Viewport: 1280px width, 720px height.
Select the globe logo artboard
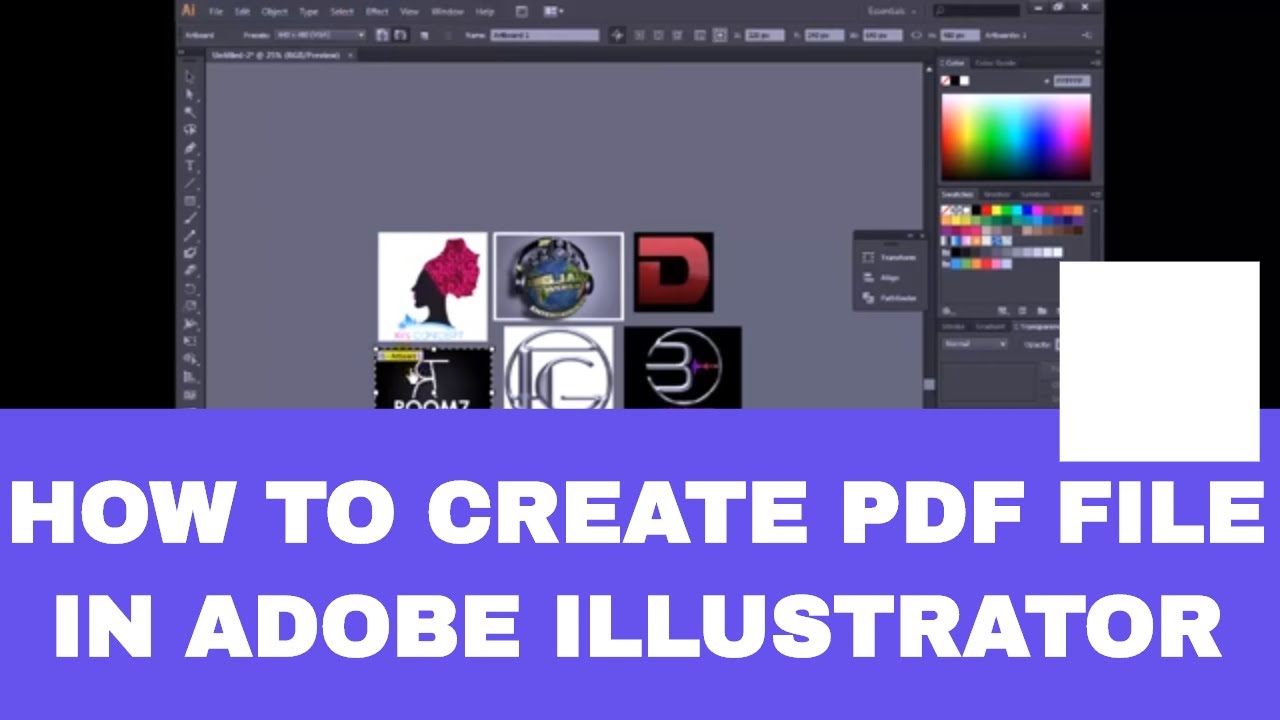point(558,276)
